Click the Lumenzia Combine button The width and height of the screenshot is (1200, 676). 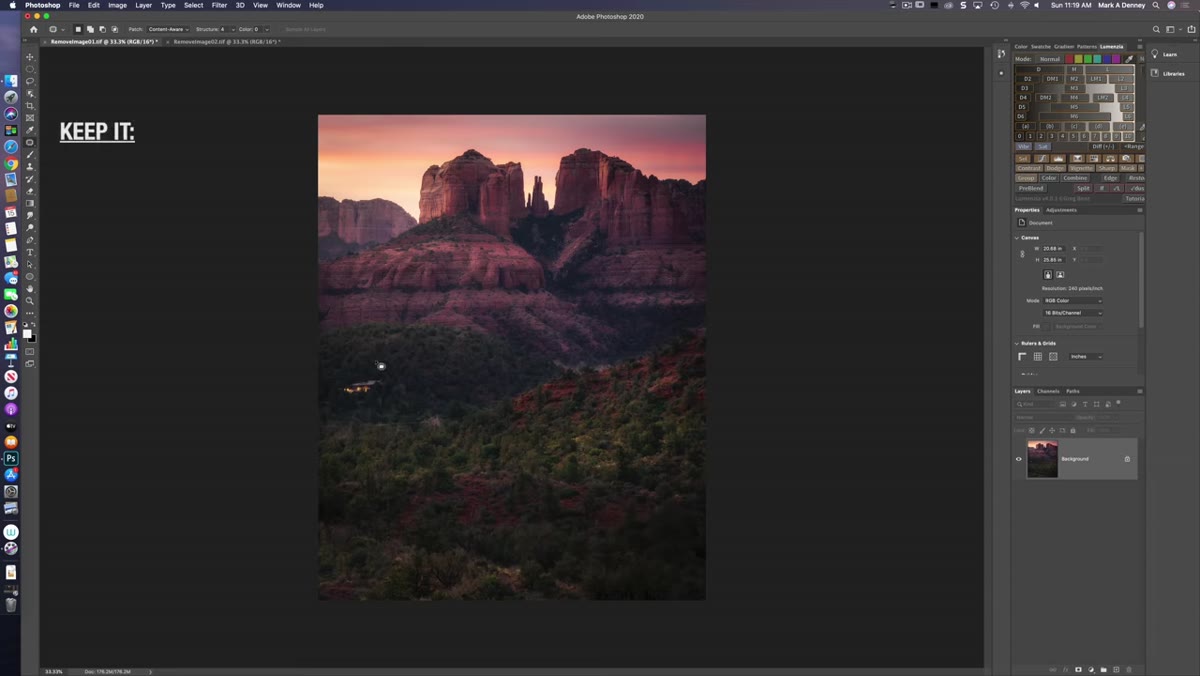[x=1075, y=178]
